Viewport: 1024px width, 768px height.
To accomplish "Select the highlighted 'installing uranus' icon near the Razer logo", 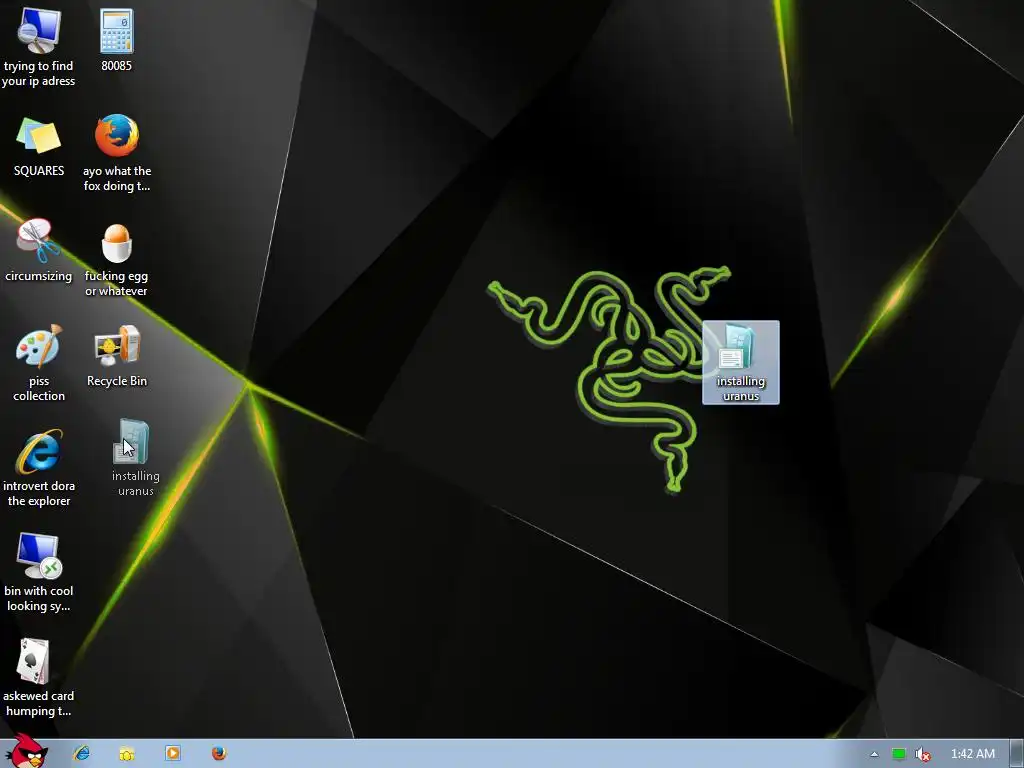I will click(741, 362).
